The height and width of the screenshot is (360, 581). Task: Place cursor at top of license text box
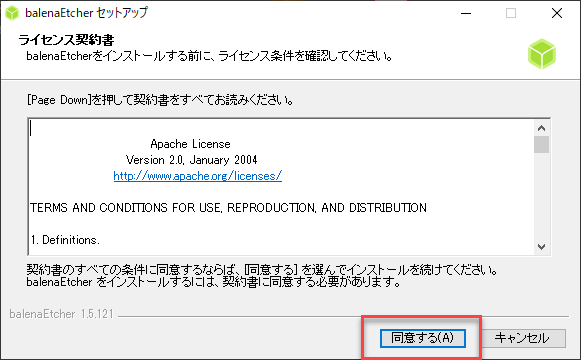(x=31, y=128)
